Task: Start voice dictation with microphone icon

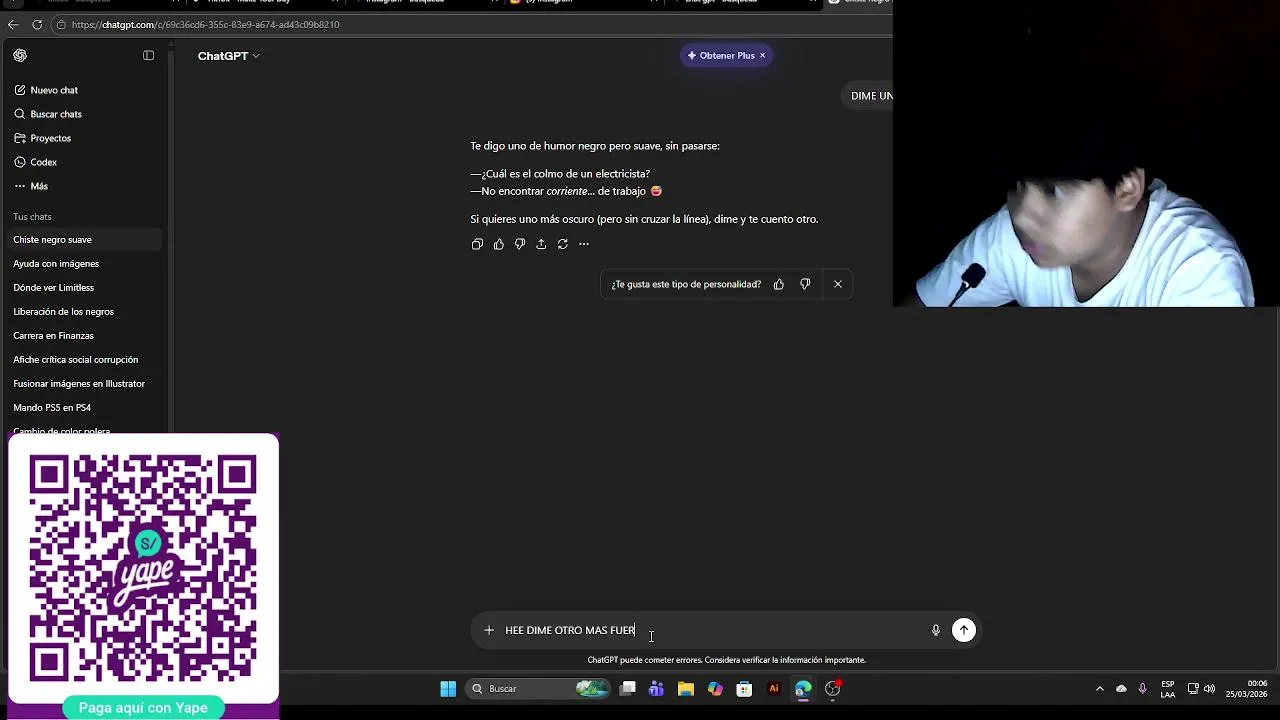Action: point(936,630)
